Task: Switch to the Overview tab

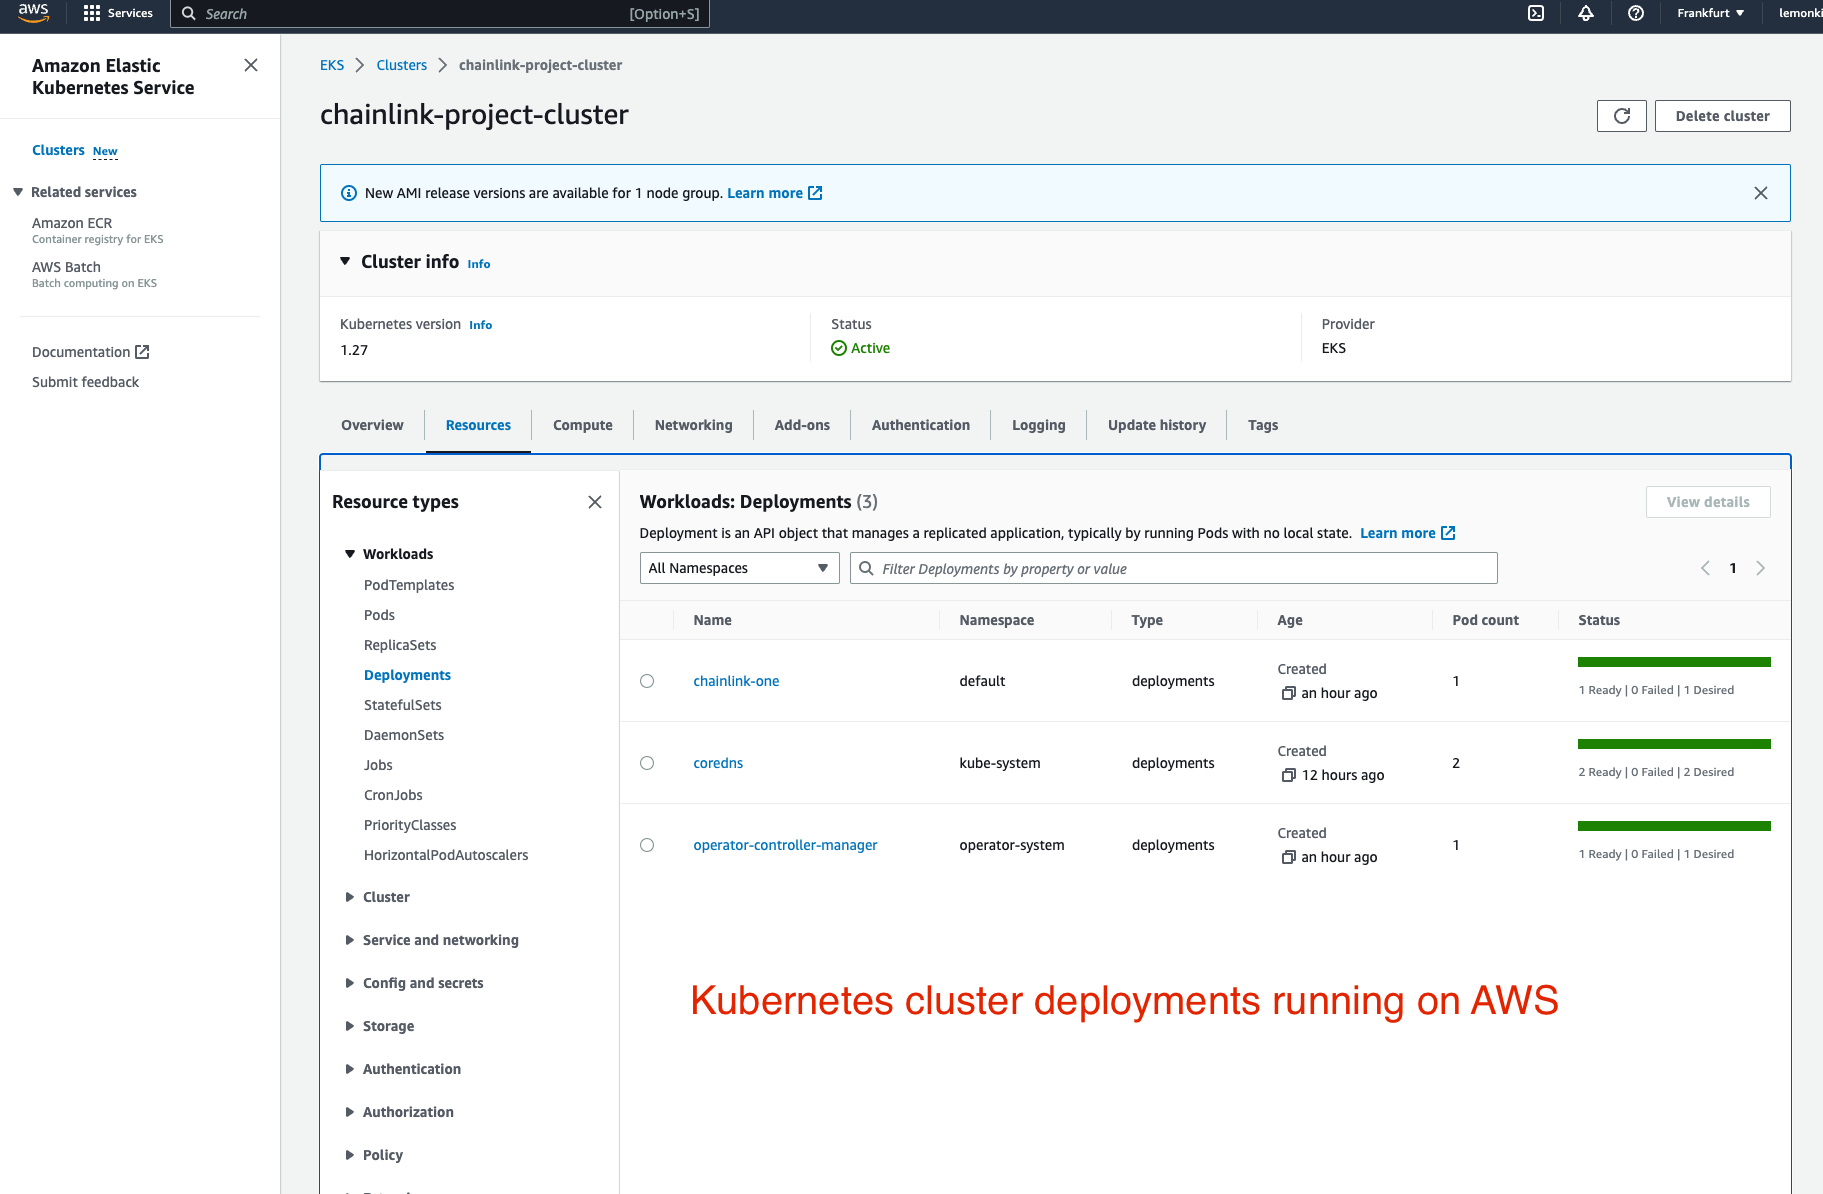Action: (x=372, y=425)
